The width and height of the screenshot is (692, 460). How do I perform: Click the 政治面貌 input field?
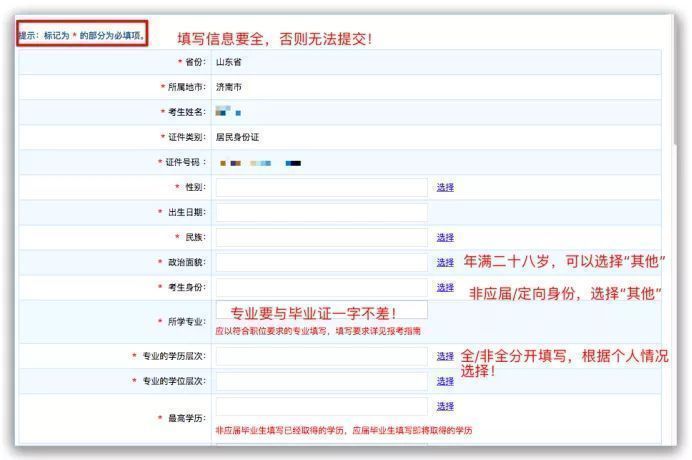[x=321, y=263]
